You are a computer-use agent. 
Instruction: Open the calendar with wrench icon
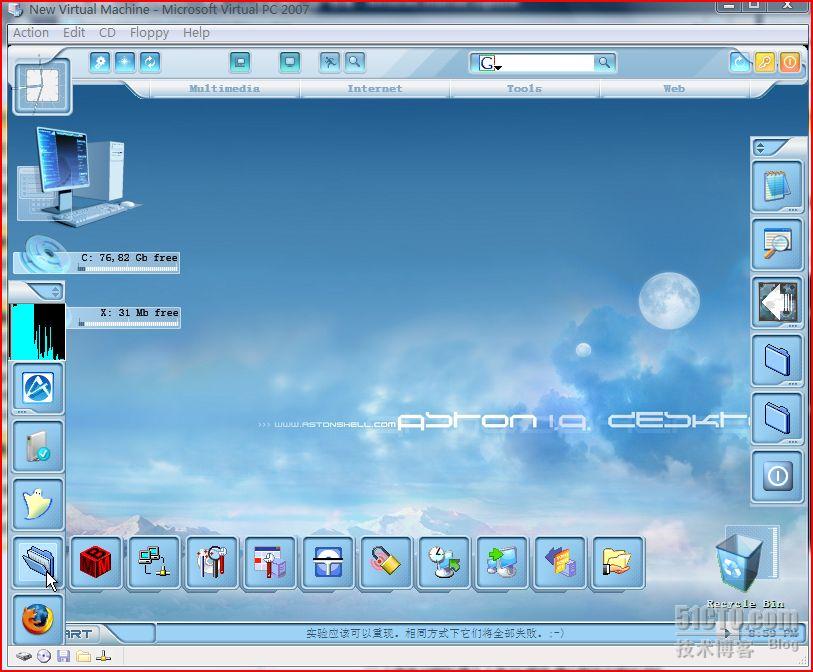(x=270, y=563)
